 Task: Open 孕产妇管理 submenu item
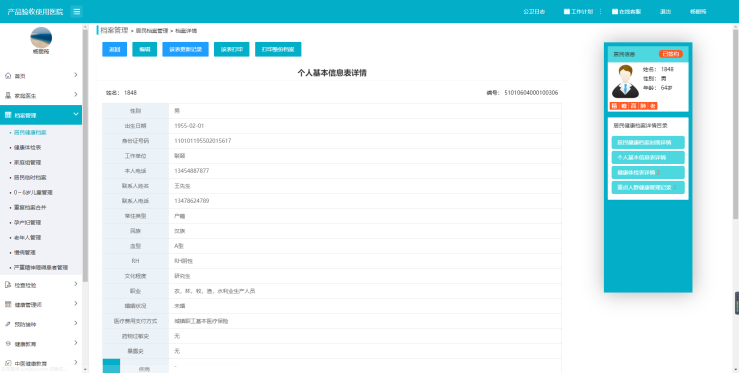click(x=27, y=222)
